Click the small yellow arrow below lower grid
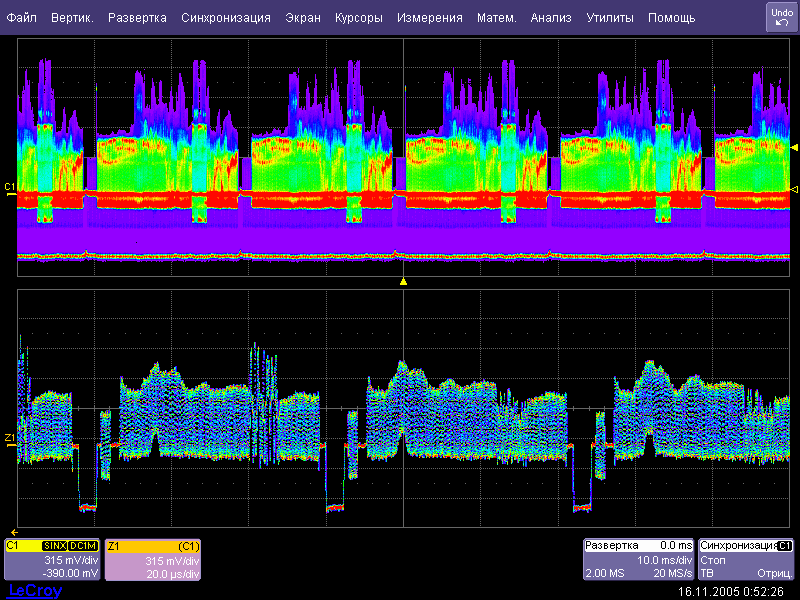This screenshot has height=600, width=800. coord(14,531)
